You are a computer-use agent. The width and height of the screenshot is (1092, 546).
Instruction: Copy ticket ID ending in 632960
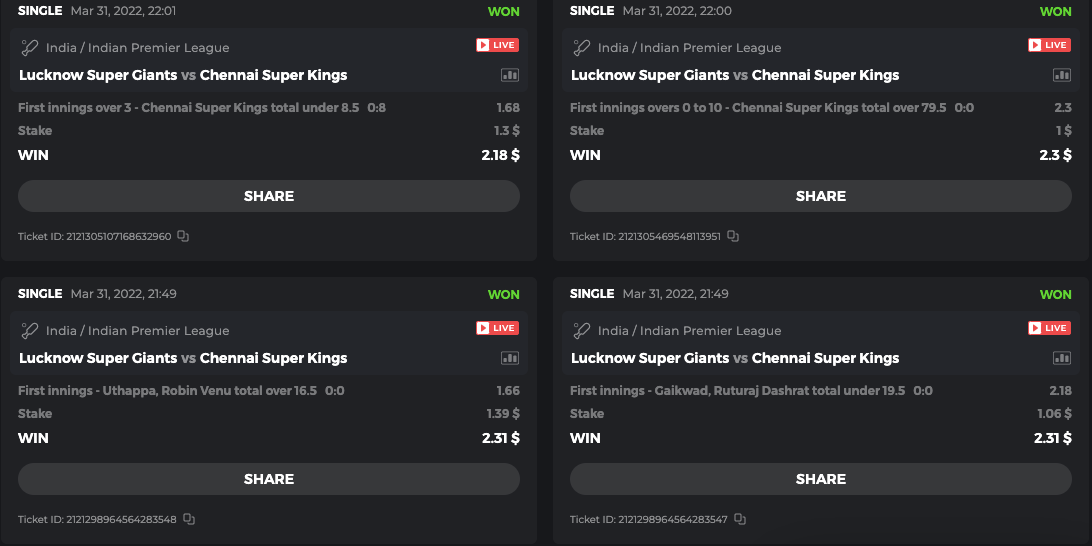pos(183,237)
